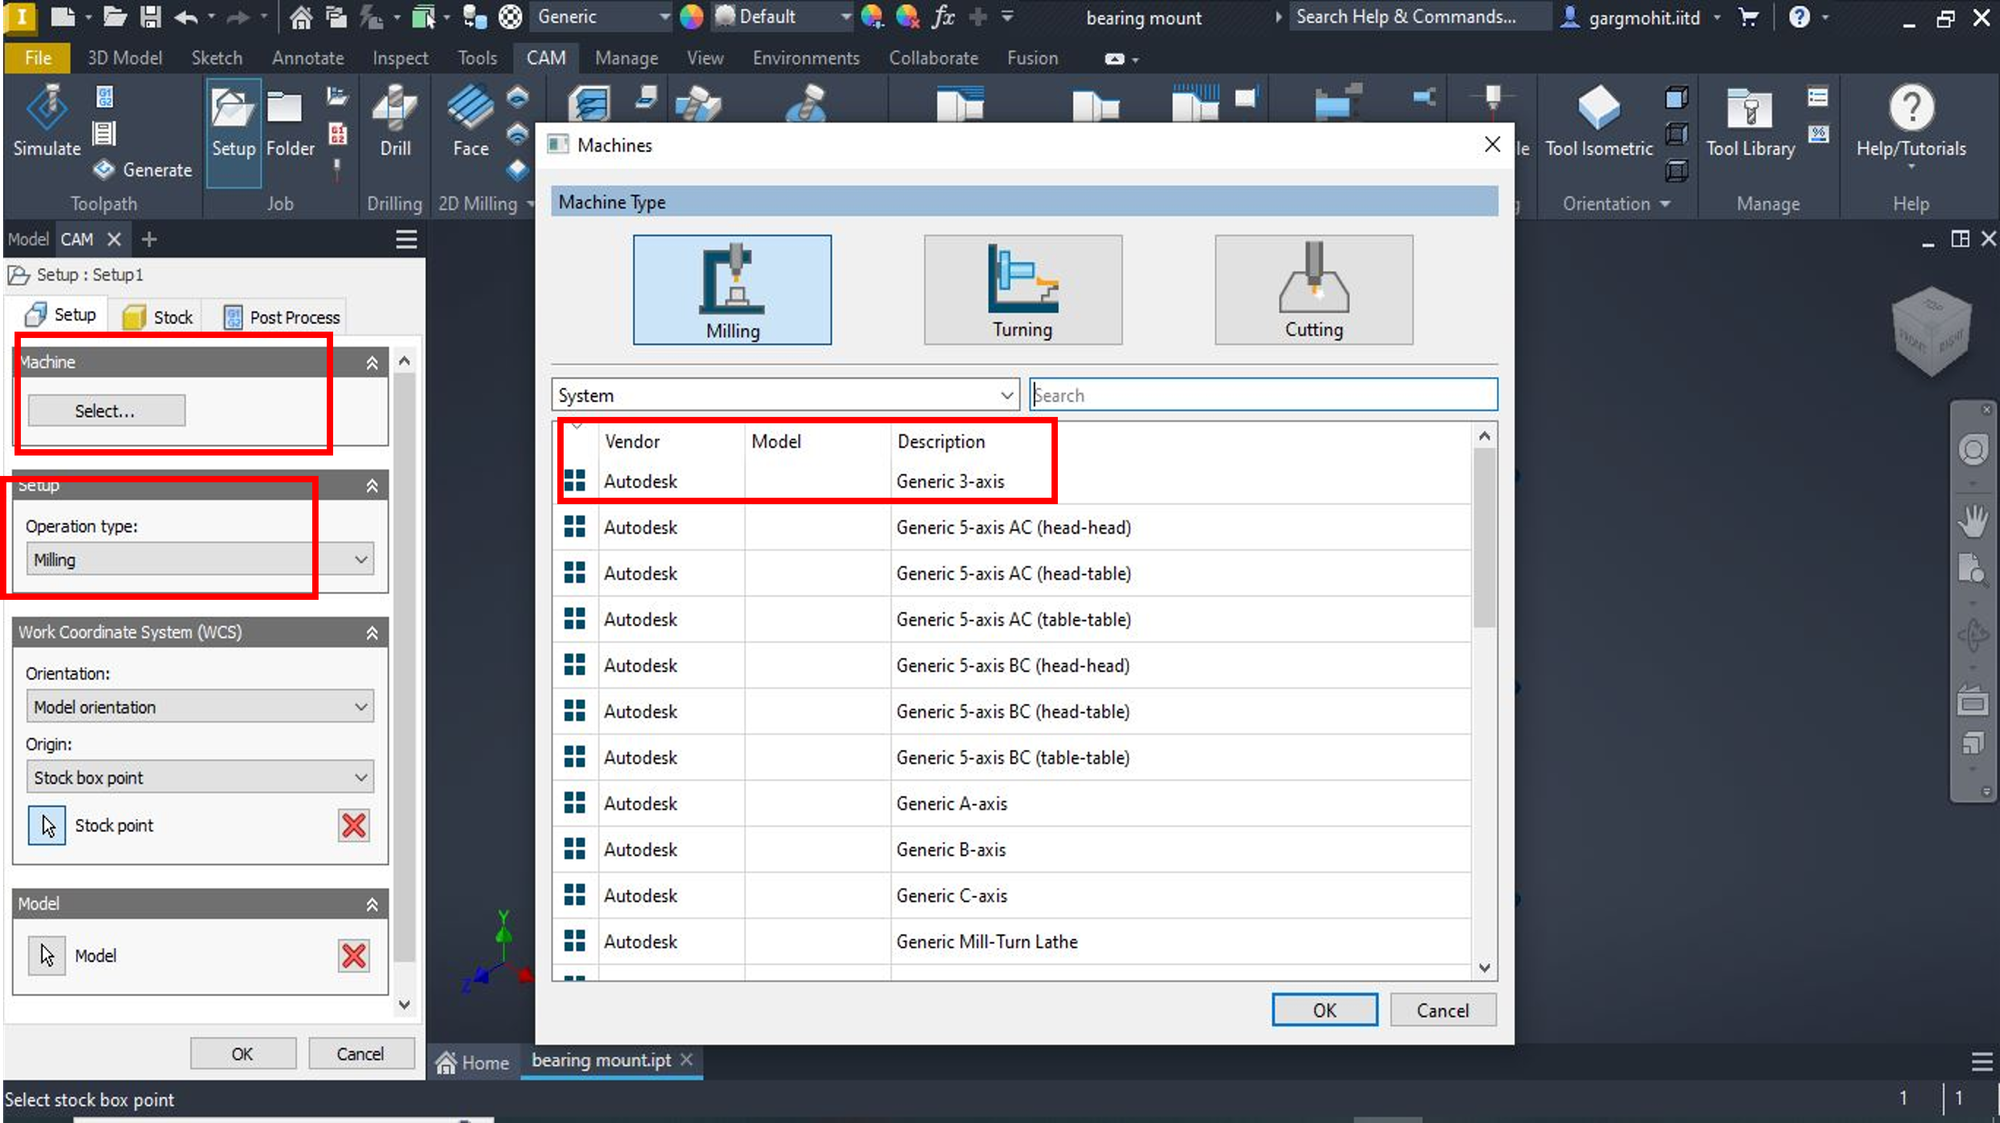Click the zoom document icon in navigation bar
The width and height of the screenshot is (2000, 1123).
point(1972,569)
